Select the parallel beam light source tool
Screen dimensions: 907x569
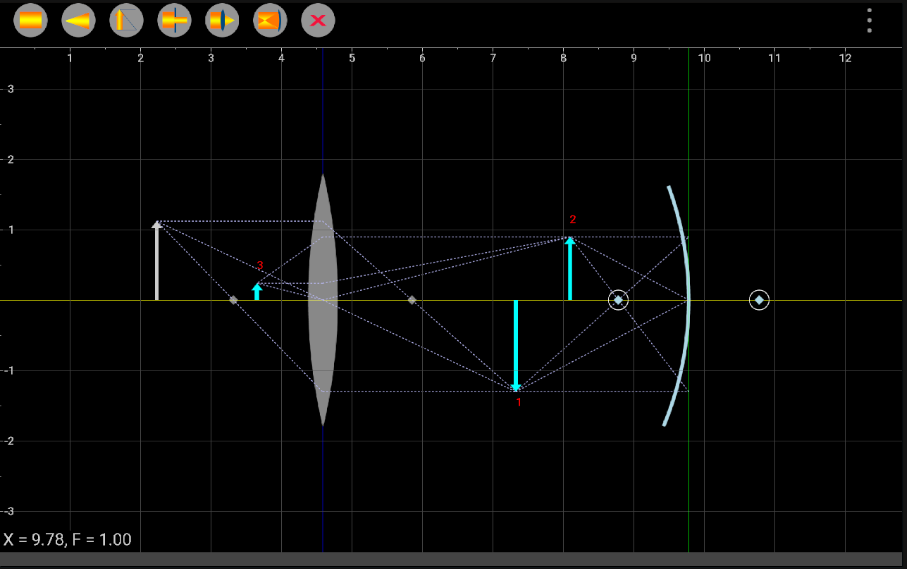click(x=30, y=20)
